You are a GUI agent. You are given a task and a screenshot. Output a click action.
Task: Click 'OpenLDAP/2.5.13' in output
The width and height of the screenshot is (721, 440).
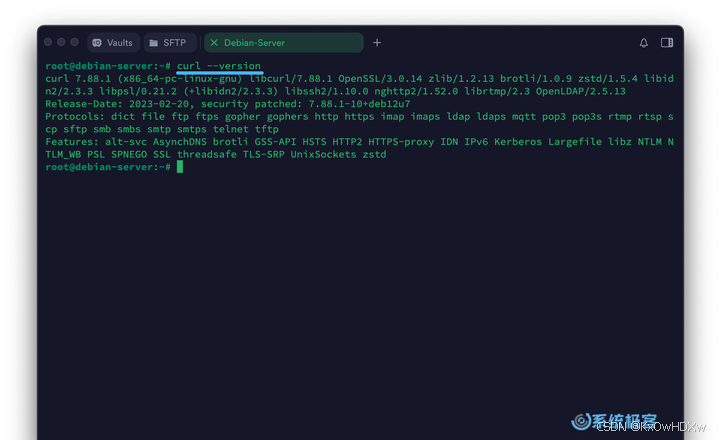pyautogui.click(x=581, y=91)
